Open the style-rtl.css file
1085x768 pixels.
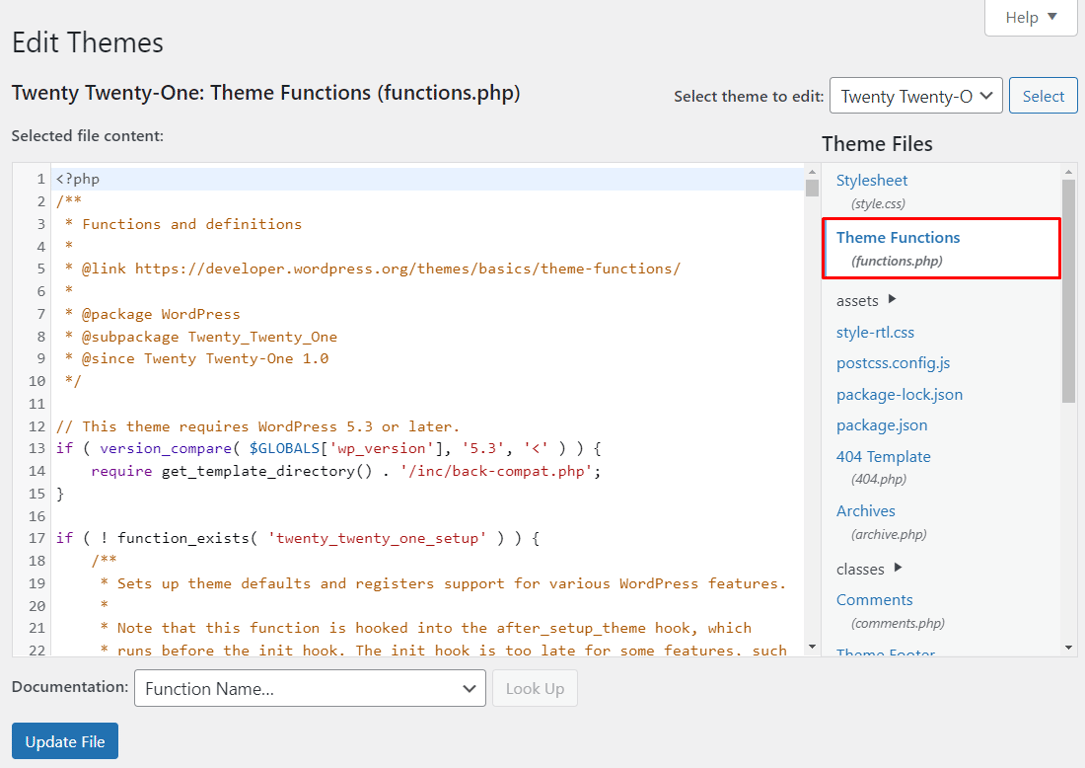(875, 331)
